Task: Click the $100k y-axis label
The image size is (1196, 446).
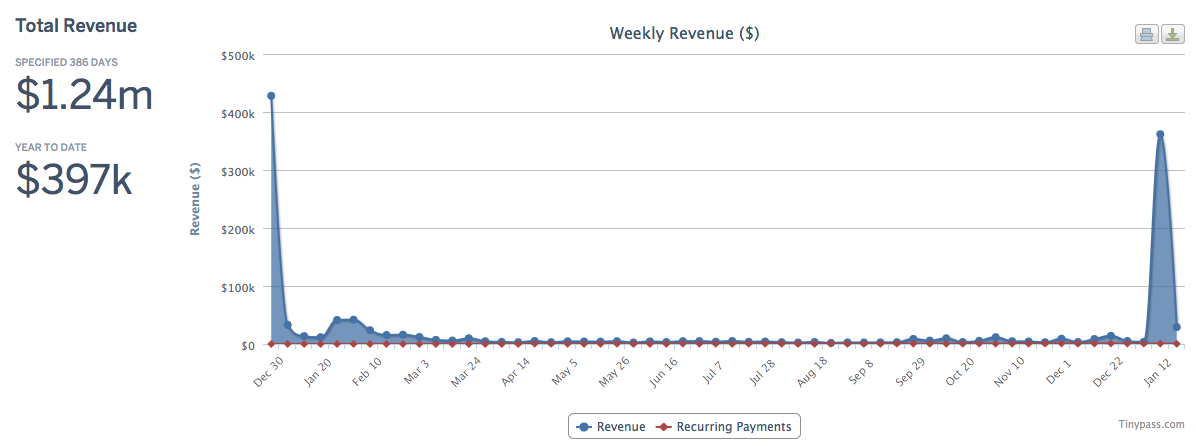Action: [240, 287]
